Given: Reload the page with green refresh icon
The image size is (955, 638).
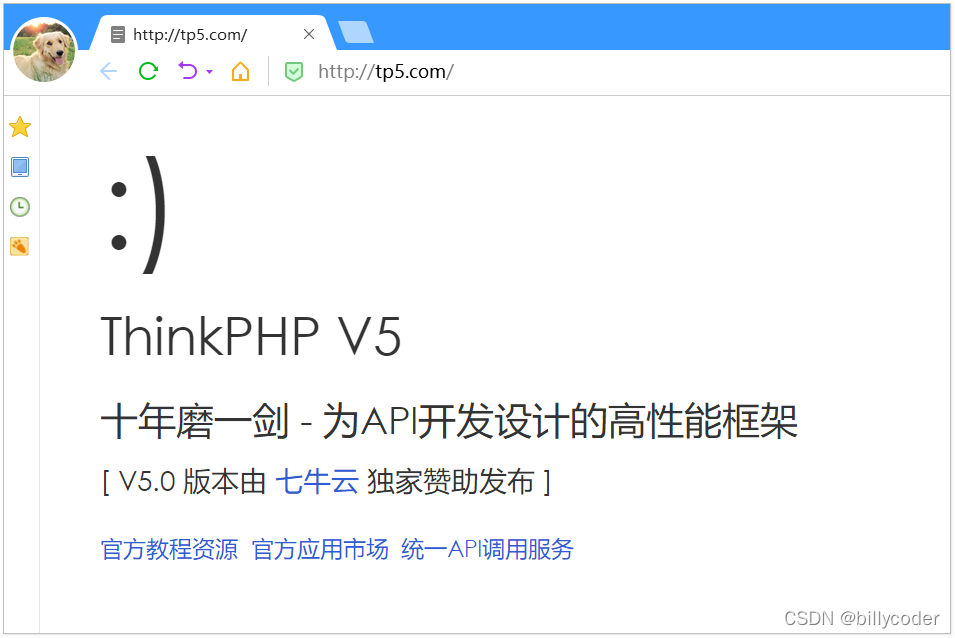Looking at the screenshot, I should pos(148,71).
